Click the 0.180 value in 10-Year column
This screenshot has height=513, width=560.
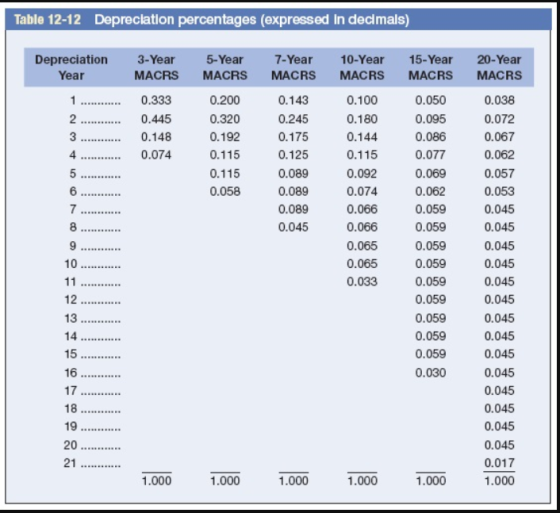click(x=362, y=119)
